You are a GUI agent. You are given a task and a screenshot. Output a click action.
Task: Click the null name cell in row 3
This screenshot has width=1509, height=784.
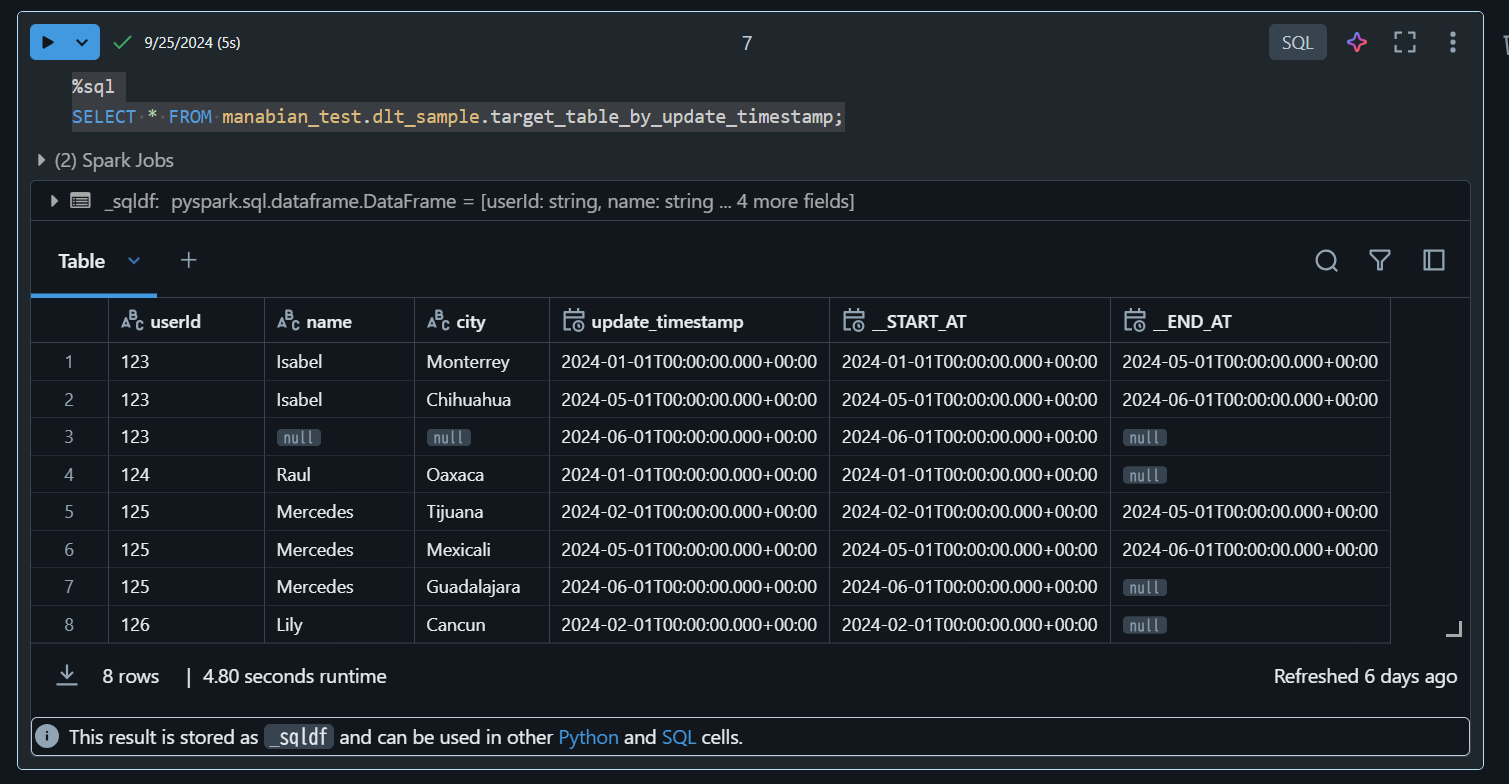click(x=339, y=436)
